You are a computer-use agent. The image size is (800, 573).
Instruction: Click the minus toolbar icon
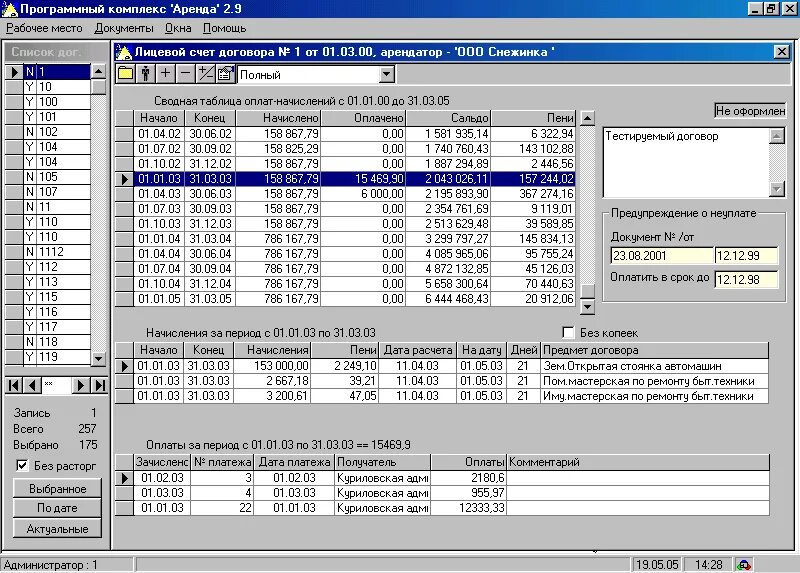point(185,74)
